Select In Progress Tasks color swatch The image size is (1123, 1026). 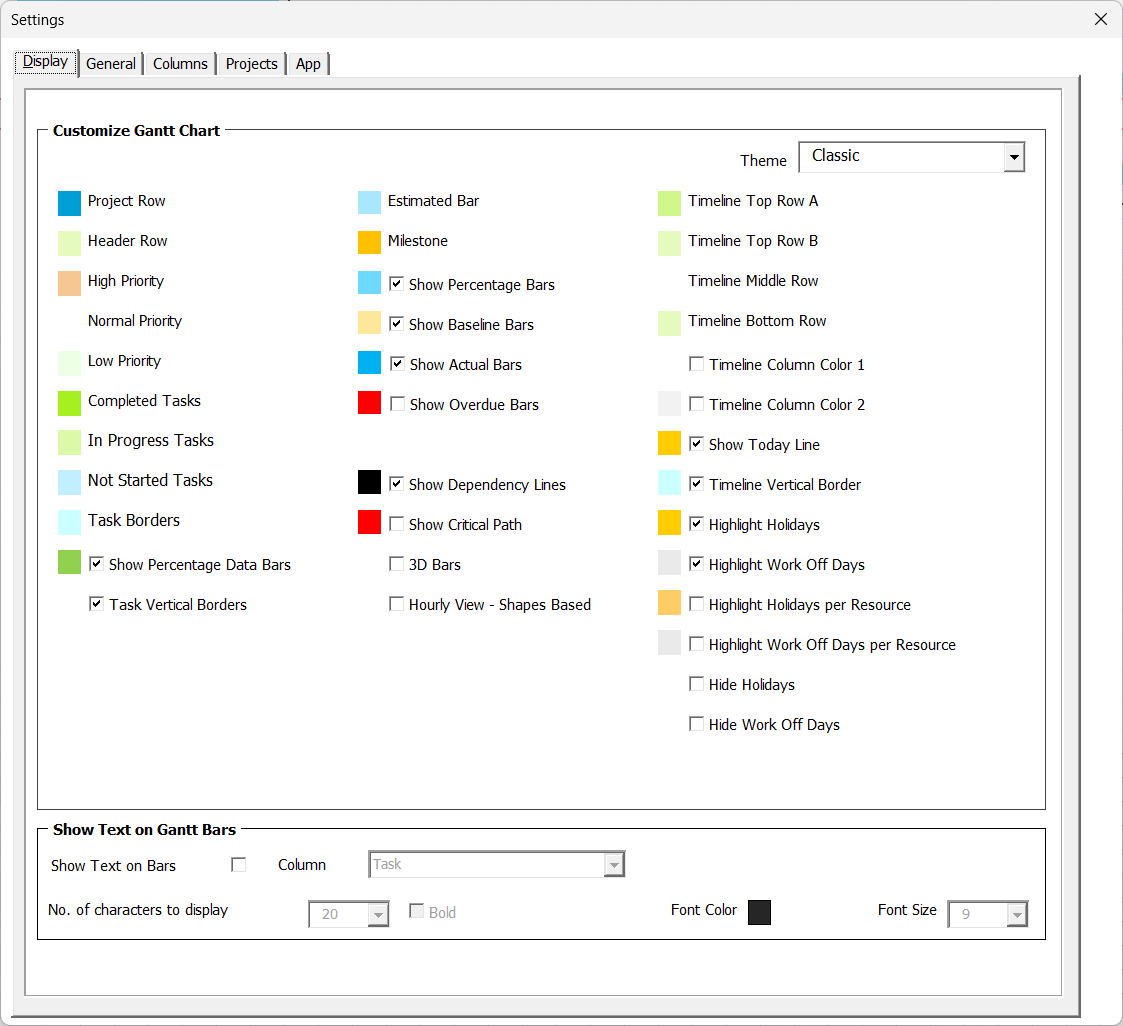click(69, 442)
